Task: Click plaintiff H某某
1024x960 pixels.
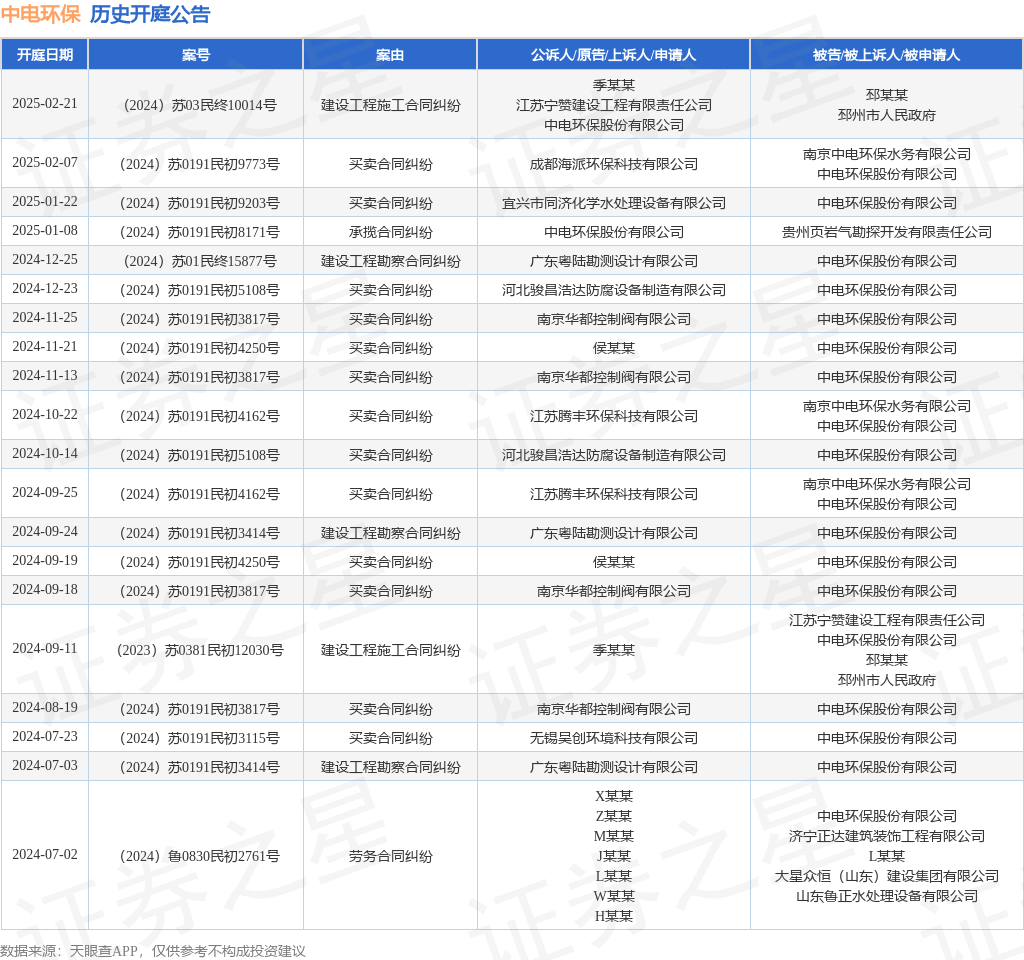Action: pos(613,916)
